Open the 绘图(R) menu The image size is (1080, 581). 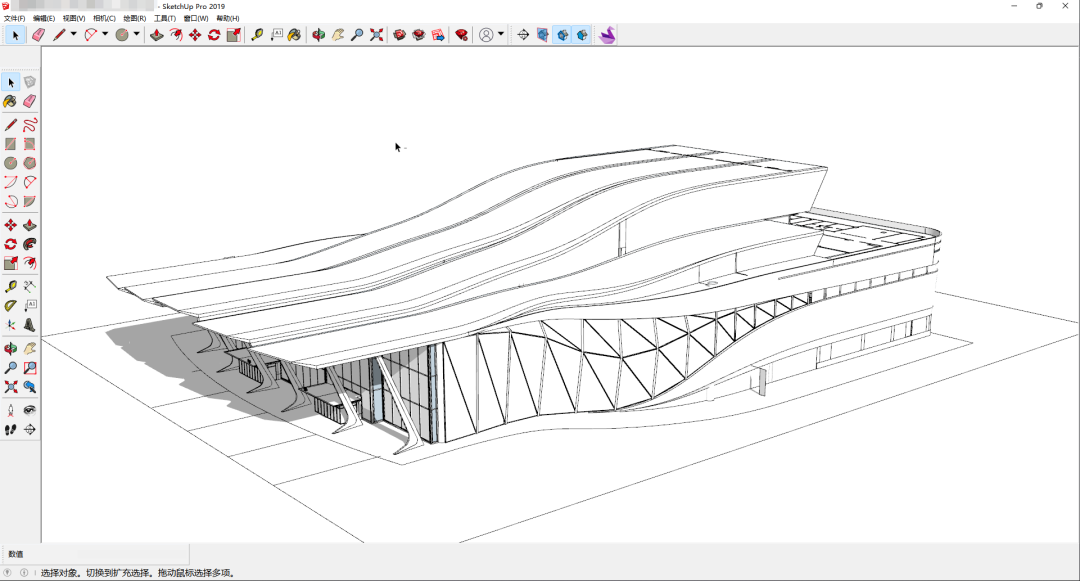click(134, 19)
